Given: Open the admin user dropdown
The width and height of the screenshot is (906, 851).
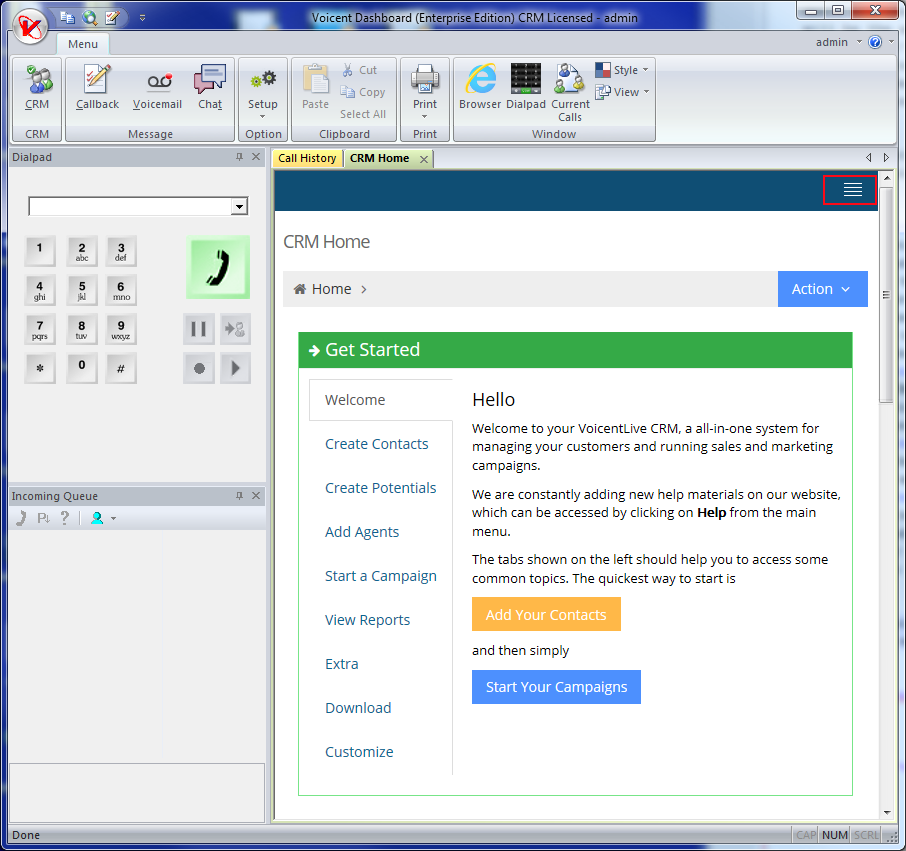Looking at the screenshot, I should click(838, 42).
